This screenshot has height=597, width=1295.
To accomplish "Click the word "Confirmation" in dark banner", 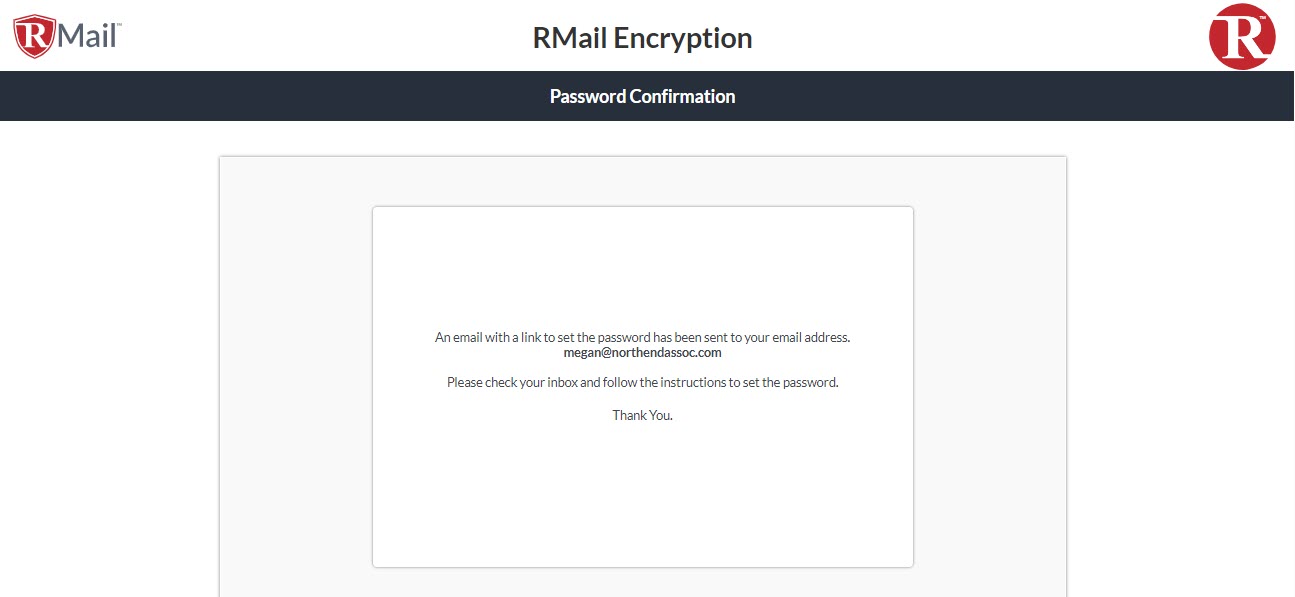I will (682, 96).
